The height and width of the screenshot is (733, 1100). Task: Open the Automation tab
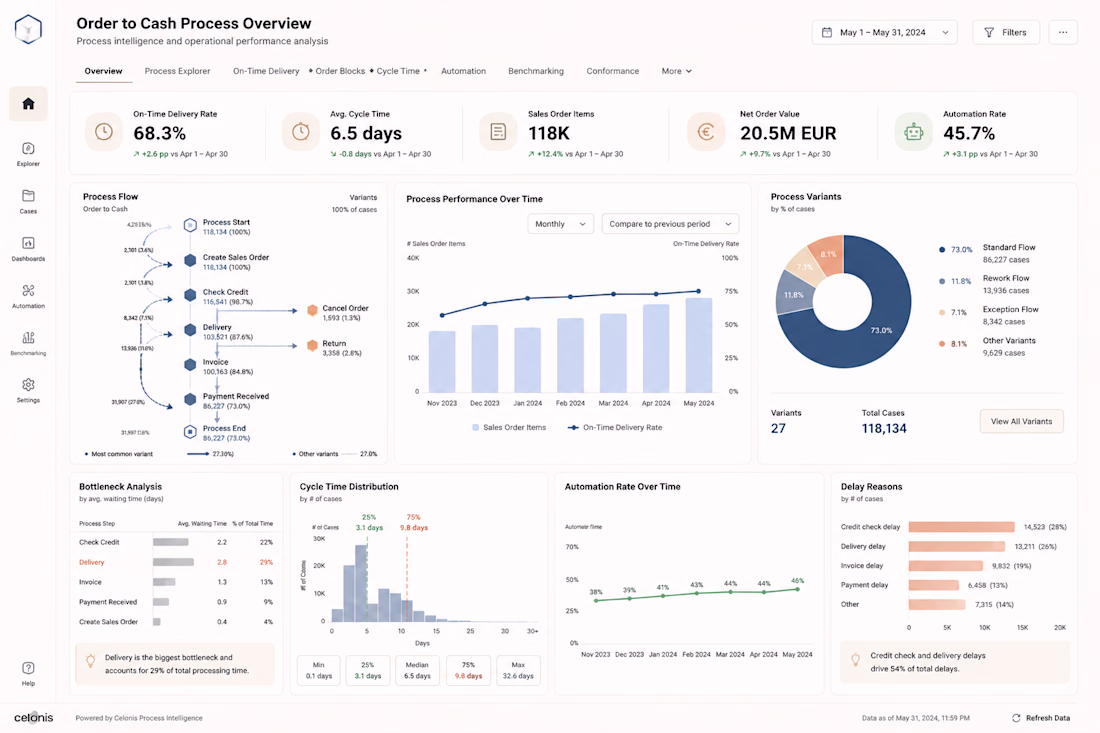[x=463, y=71]
